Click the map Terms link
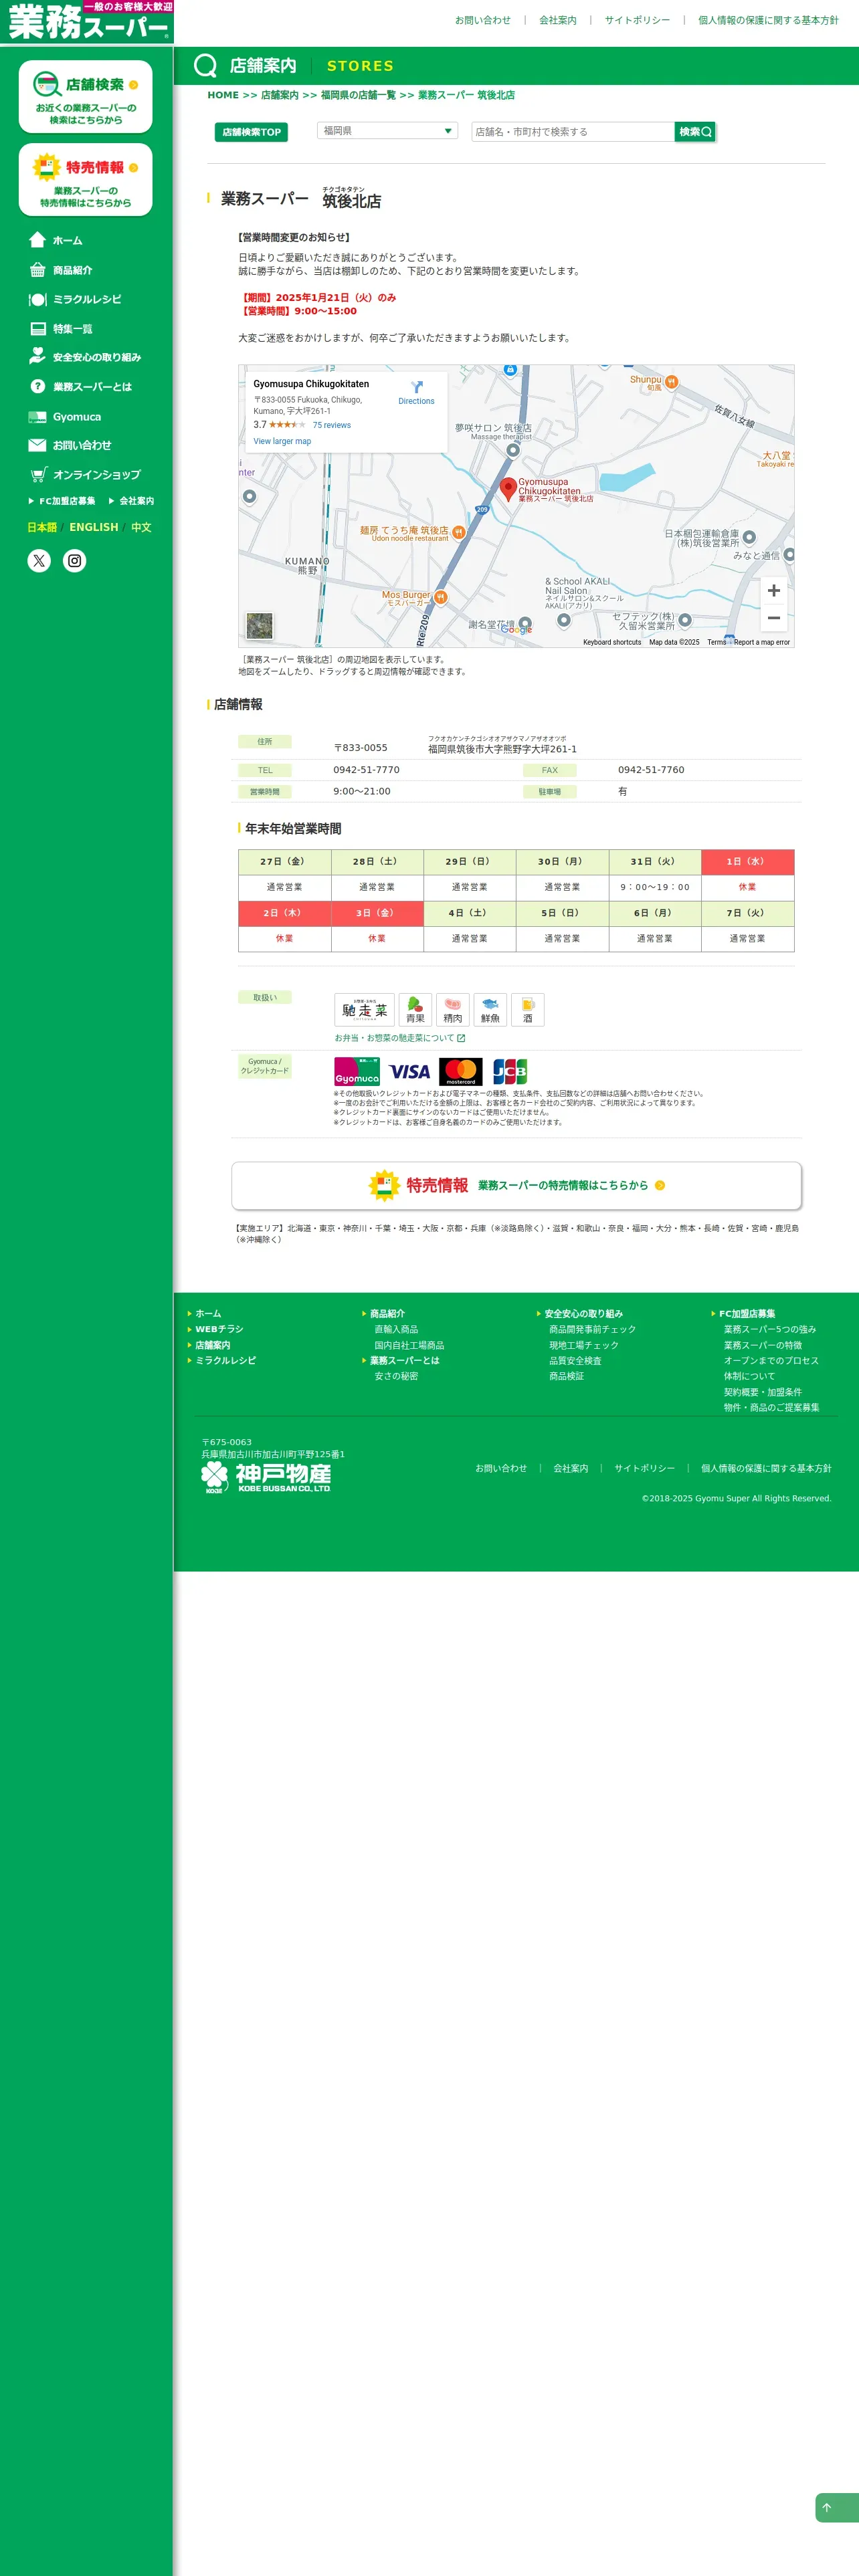The height and width of the screenshot is (2576, 859). 717,643
